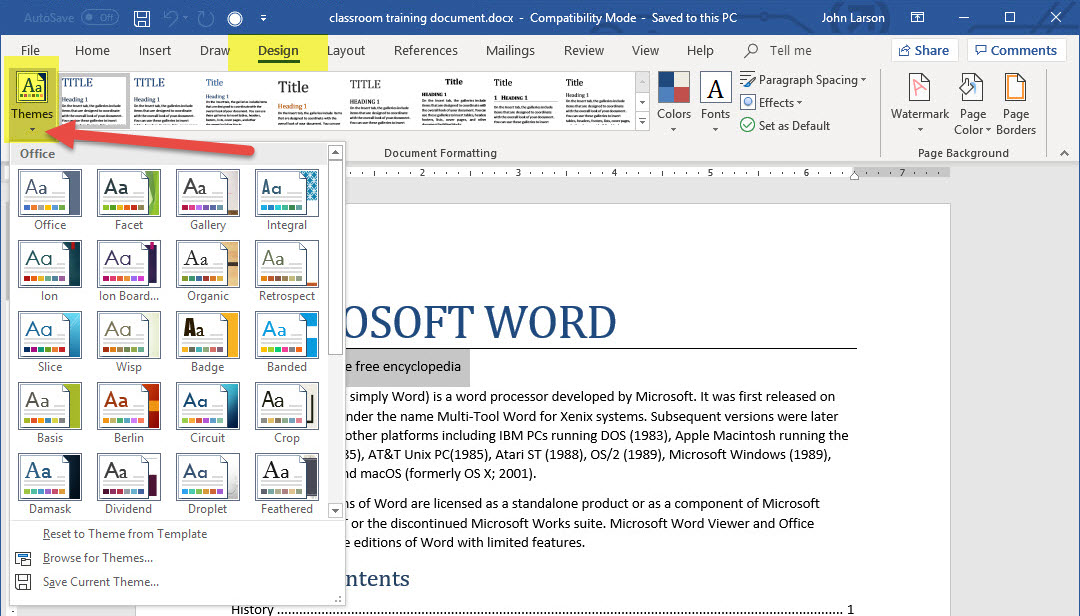Viewport: 1080px width, 616px height.
Task: Select the Circuit theme icon
Action: click(x=208, y=404)
